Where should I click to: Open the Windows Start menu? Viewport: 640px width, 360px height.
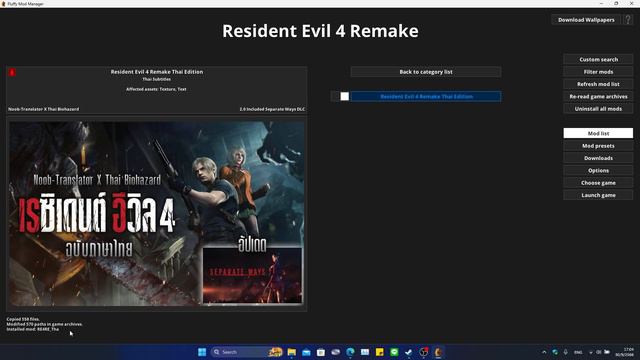[x=202, y=352]
